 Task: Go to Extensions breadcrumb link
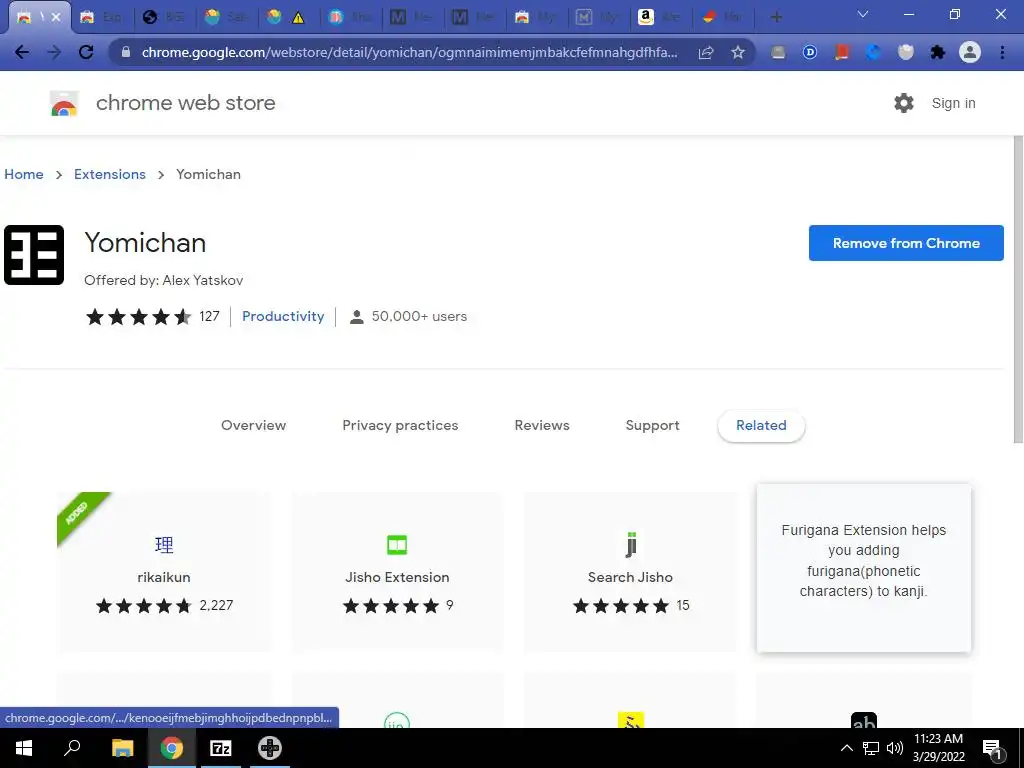tap(110, 174)
